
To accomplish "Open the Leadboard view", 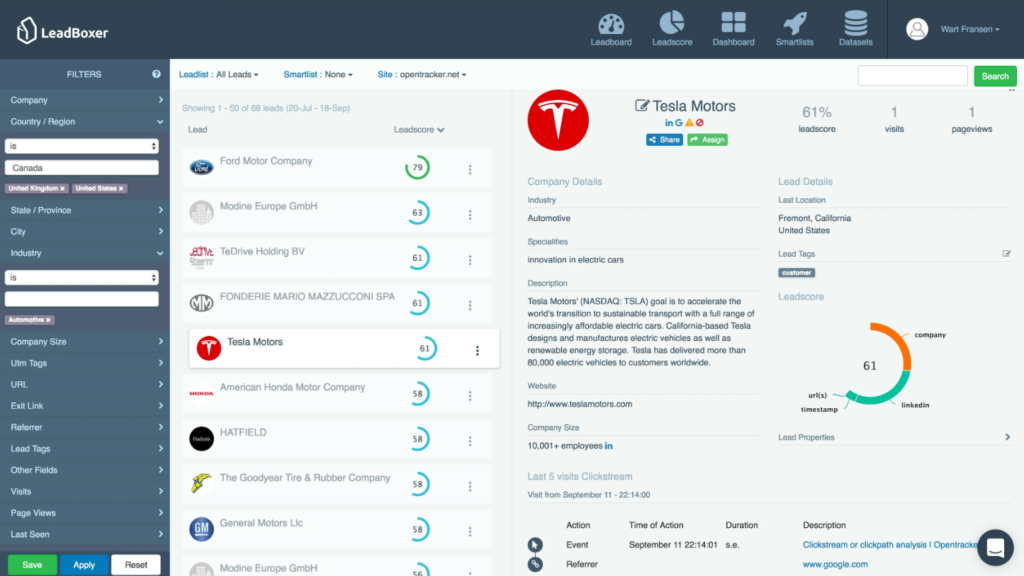I will point(610,27).
